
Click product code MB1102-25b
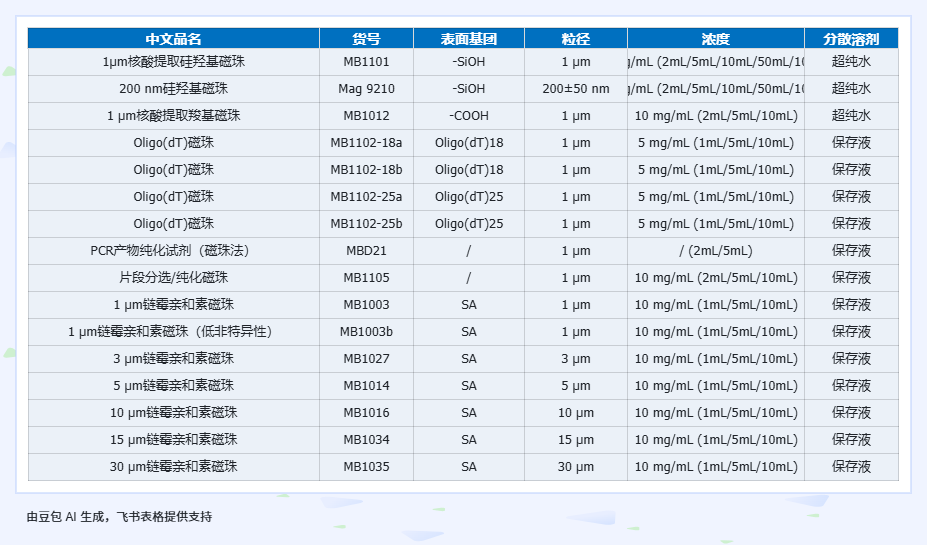click(x=366, y=224)
